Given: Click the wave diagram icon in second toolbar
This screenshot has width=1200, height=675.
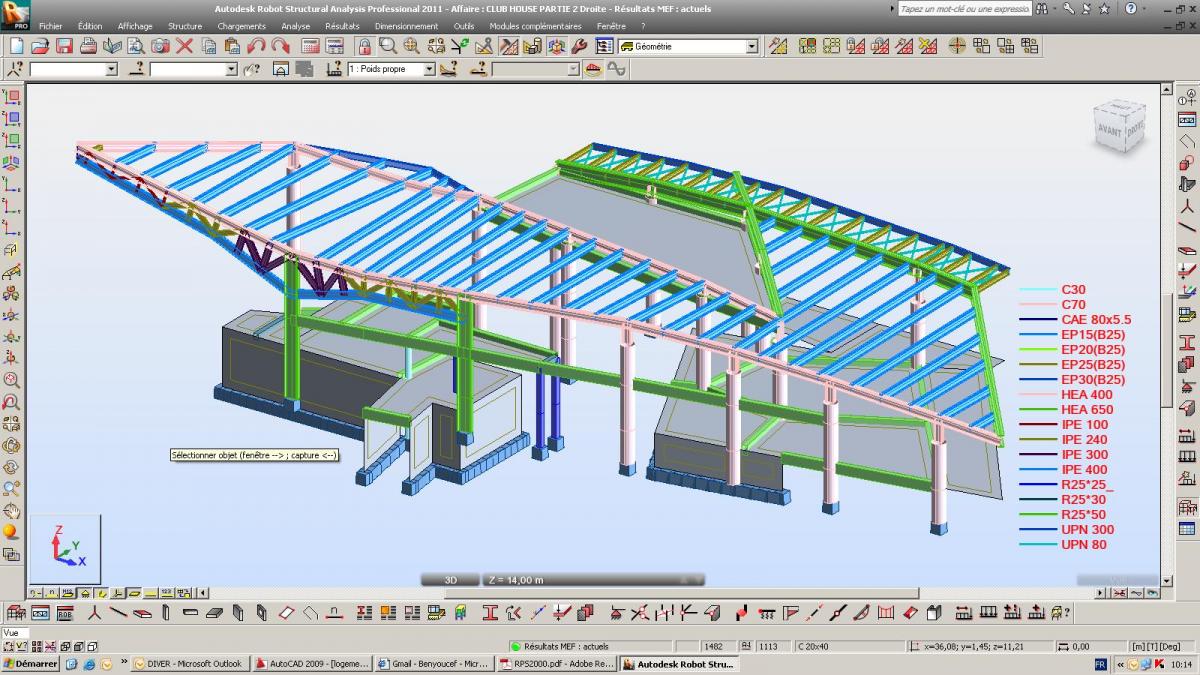Looking at the screenshot, I should 616,69.
